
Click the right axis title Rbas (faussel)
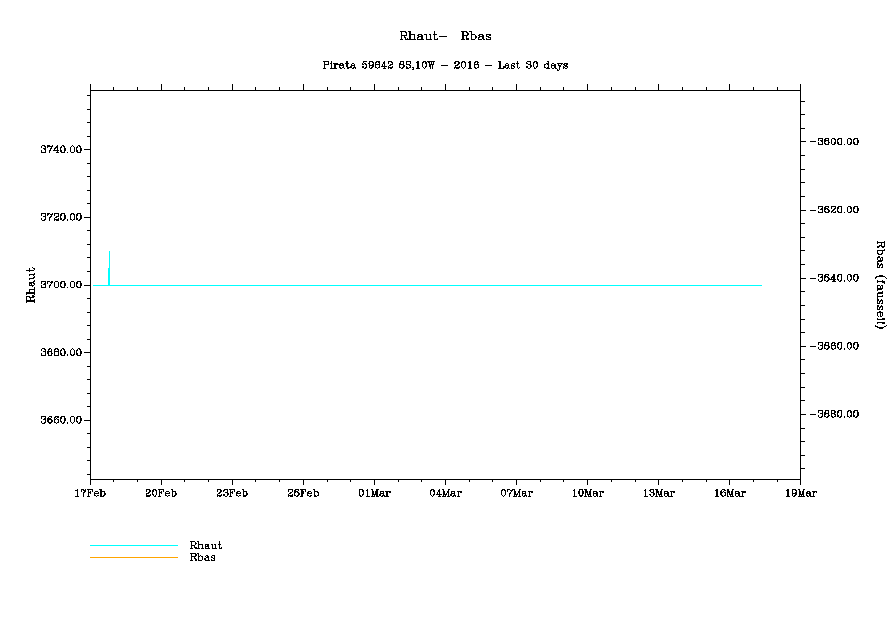pyautogui.click(x=880, y=285)
